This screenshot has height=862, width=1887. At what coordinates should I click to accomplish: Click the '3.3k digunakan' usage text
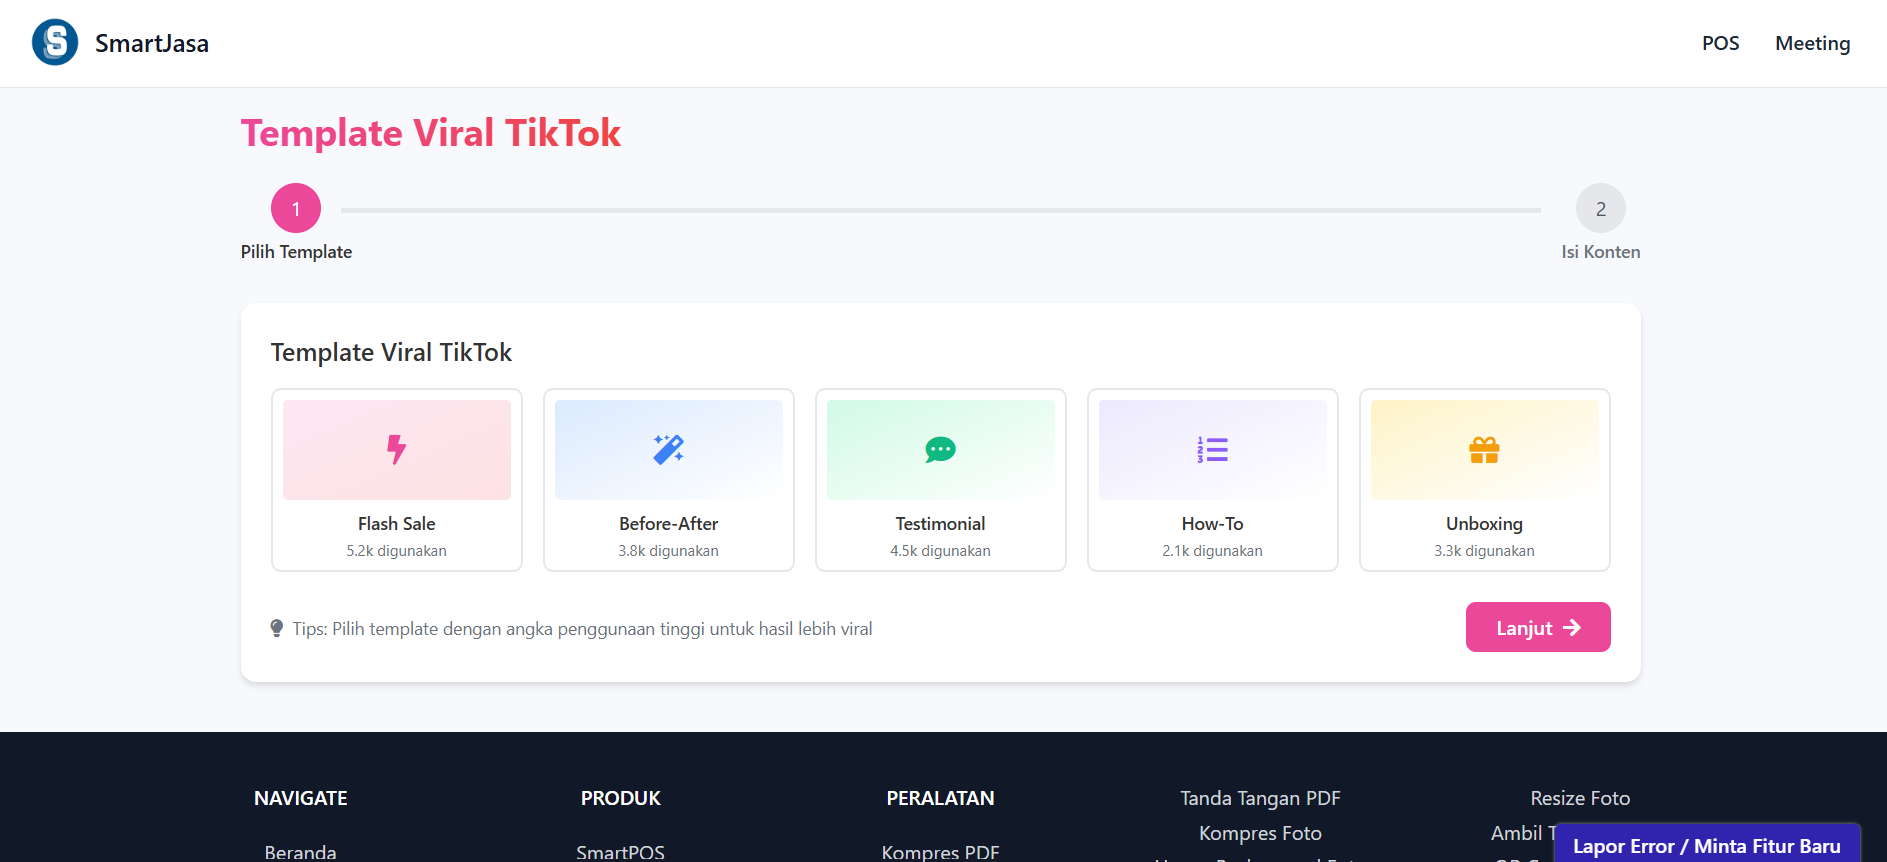[1485, 551]
